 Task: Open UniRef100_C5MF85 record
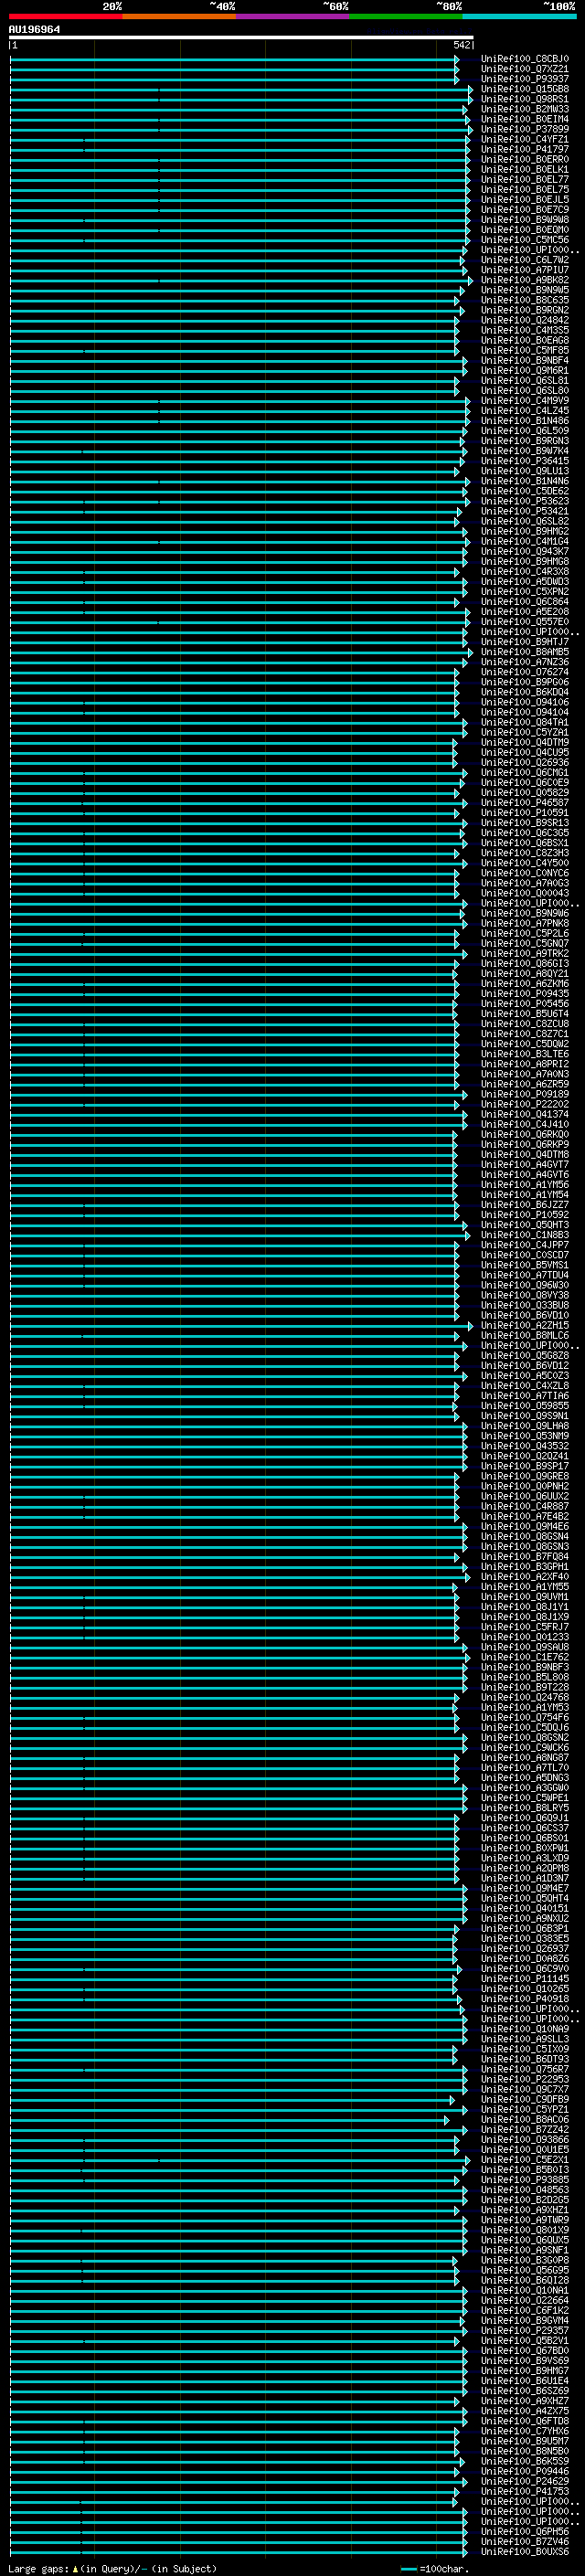pos(525,350)
